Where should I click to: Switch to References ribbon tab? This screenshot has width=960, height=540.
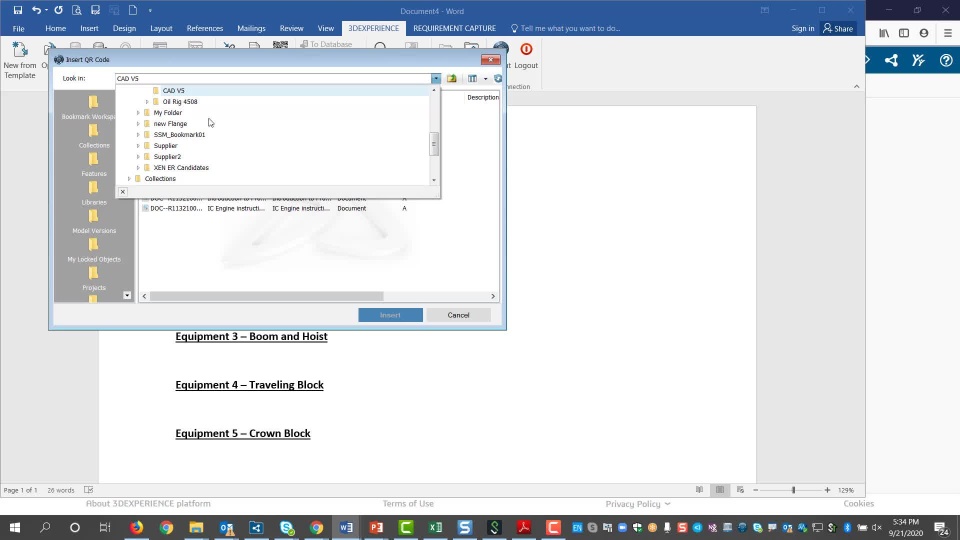(x=204, y=28)
